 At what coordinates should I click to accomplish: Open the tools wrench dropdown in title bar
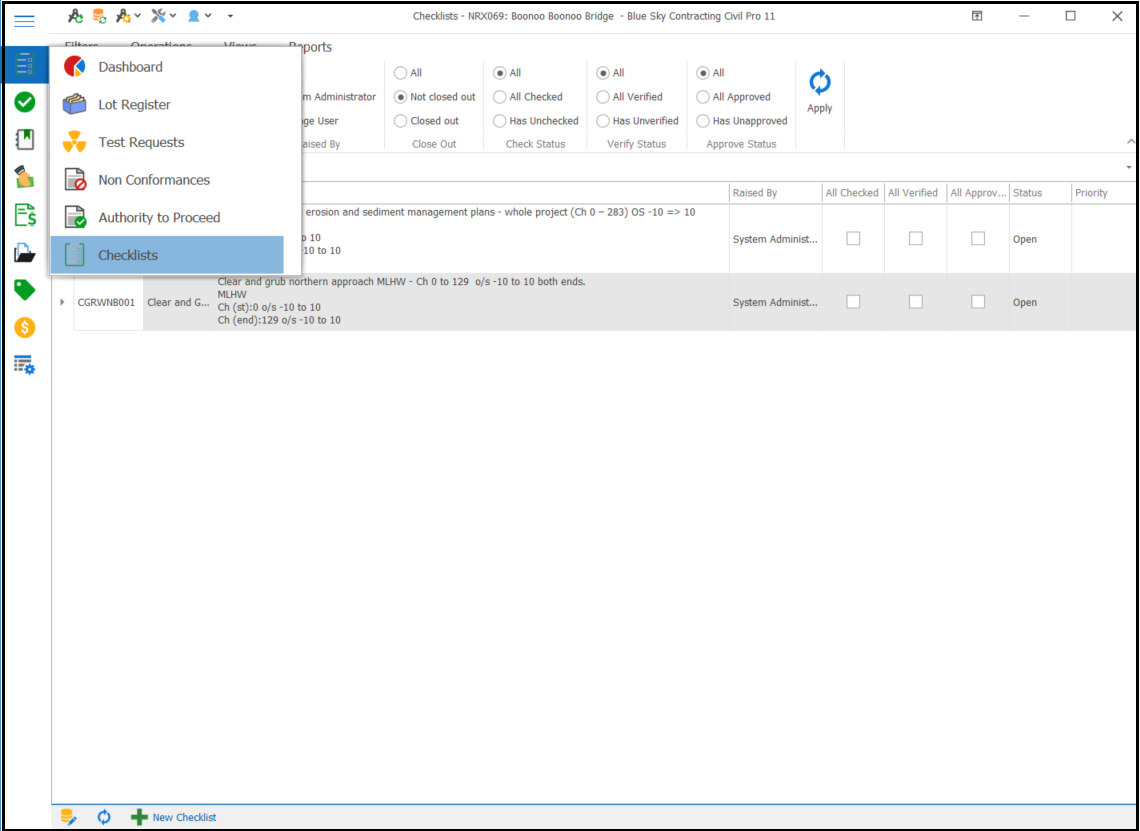point(164,16)
